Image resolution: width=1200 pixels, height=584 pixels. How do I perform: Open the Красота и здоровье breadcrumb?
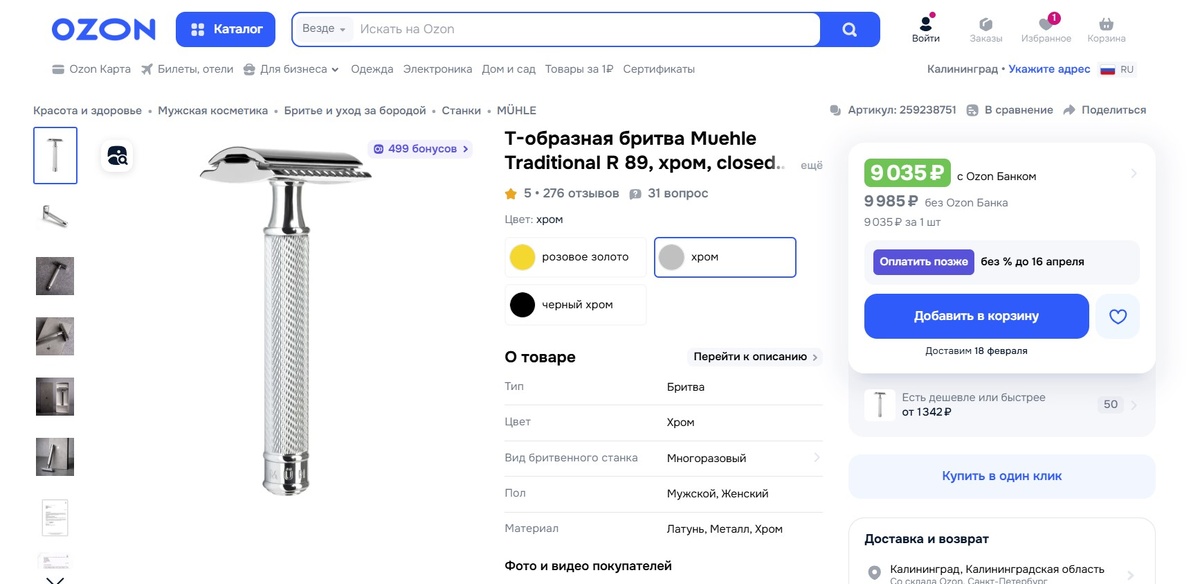87,110
